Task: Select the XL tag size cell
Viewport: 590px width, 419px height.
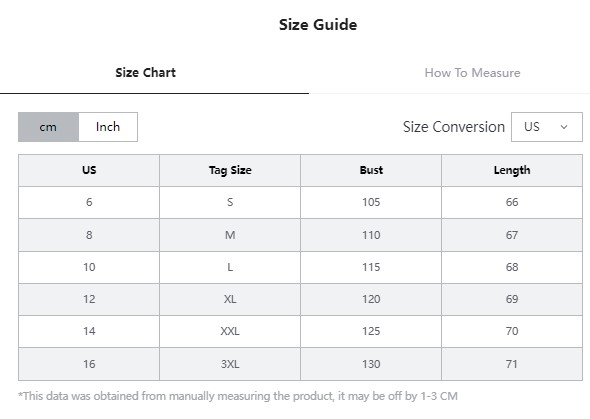Action: (230, 299)
